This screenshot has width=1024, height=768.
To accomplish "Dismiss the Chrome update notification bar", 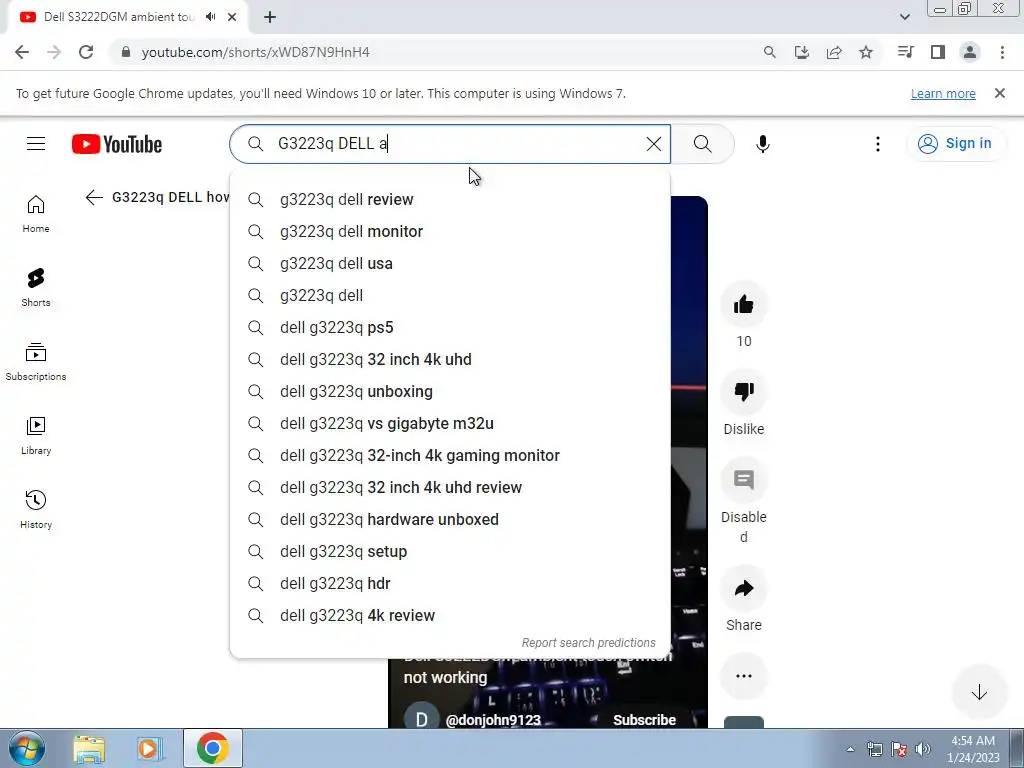I will tap(1000, 93).
